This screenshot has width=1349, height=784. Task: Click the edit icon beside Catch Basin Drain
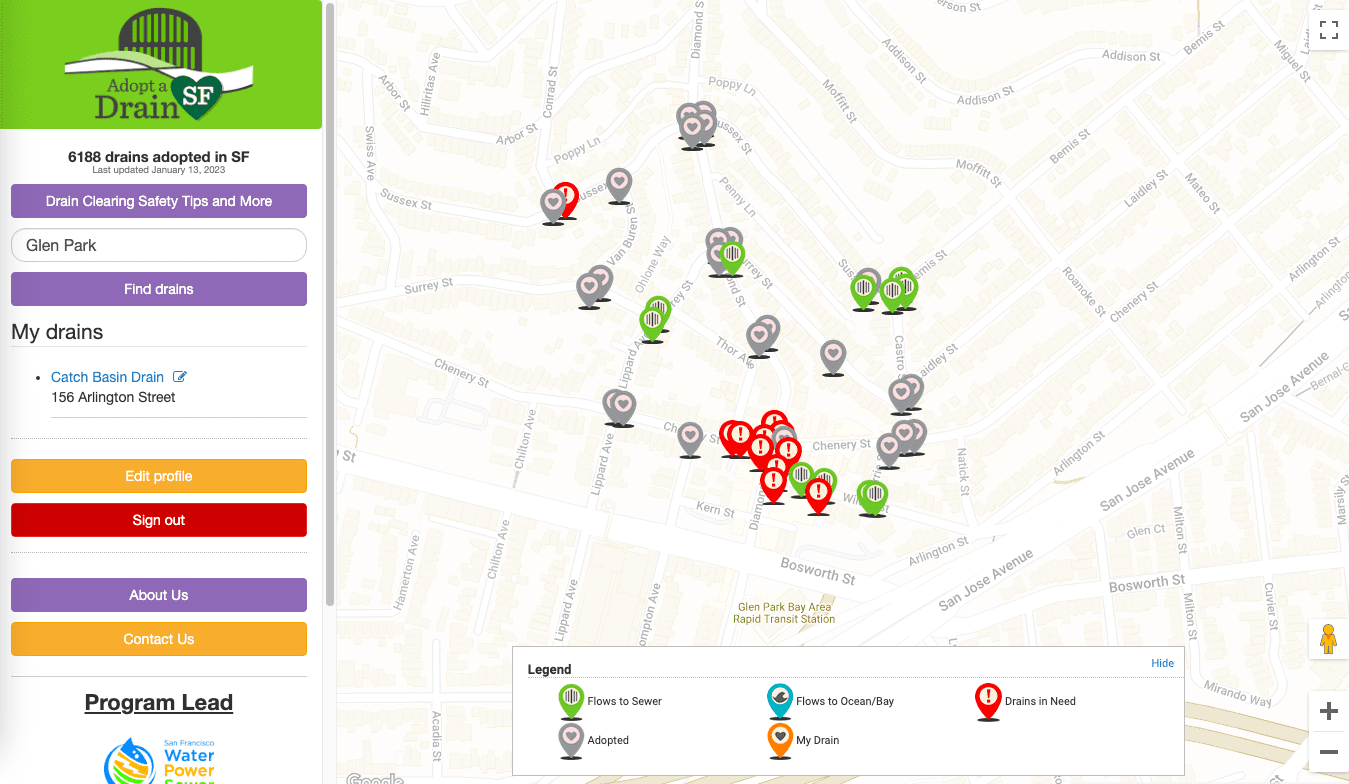pos(180,377)
